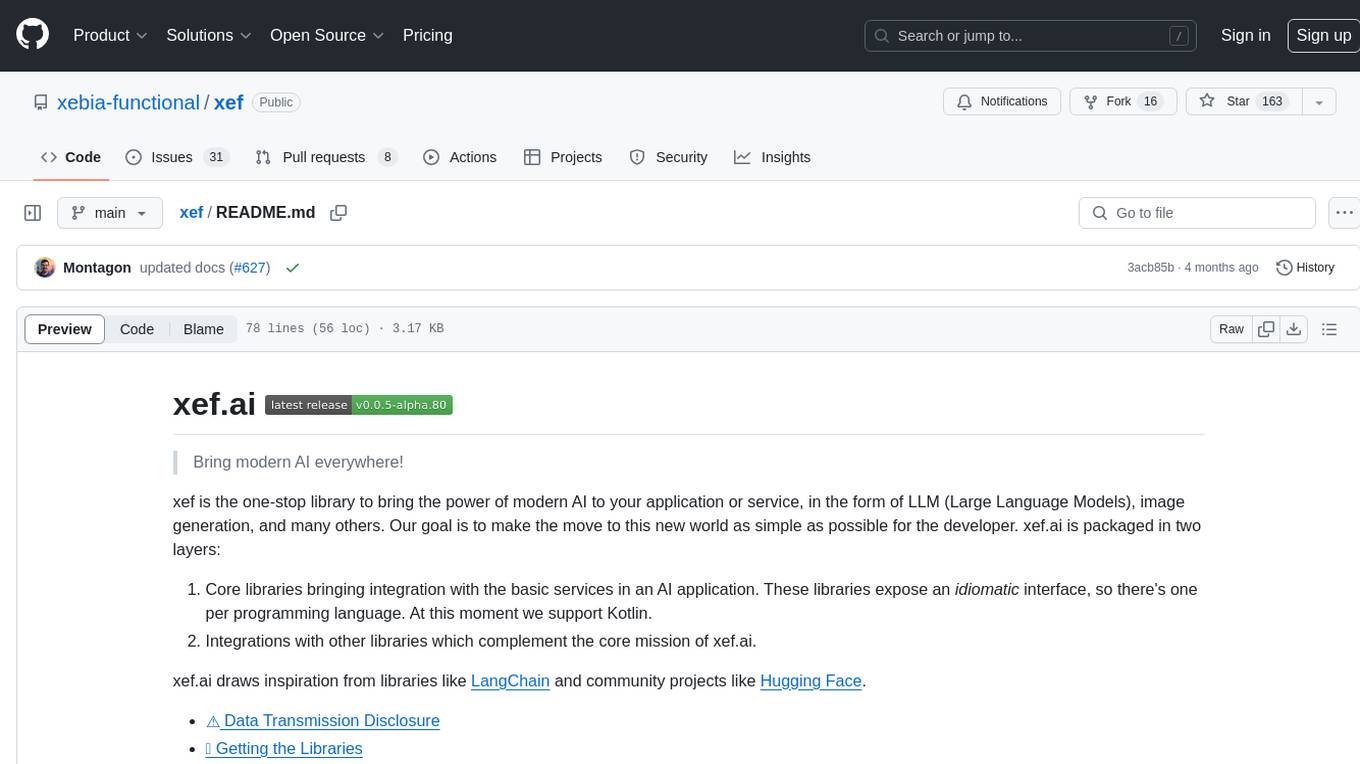Click the pull requests count badge 8
The width and height of the screenshot is (1360, 764).
388,157
